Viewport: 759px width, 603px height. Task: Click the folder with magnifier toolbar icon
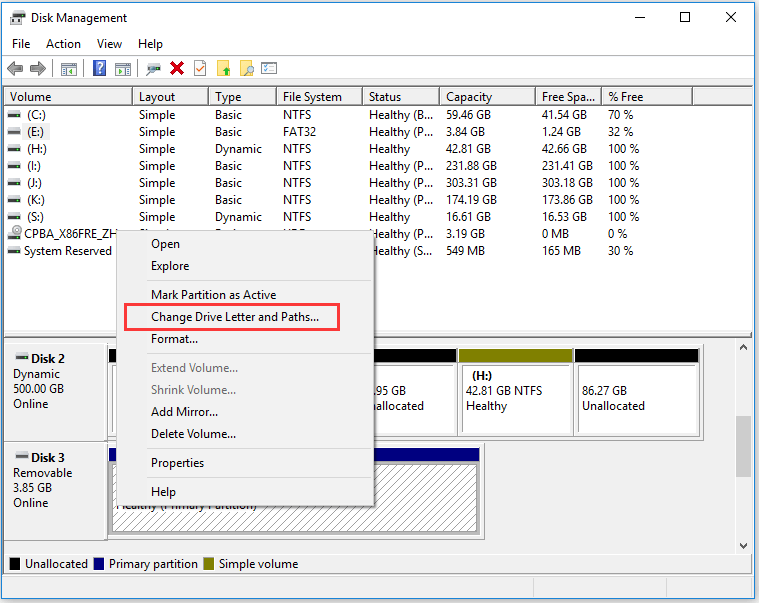[246, 68]
